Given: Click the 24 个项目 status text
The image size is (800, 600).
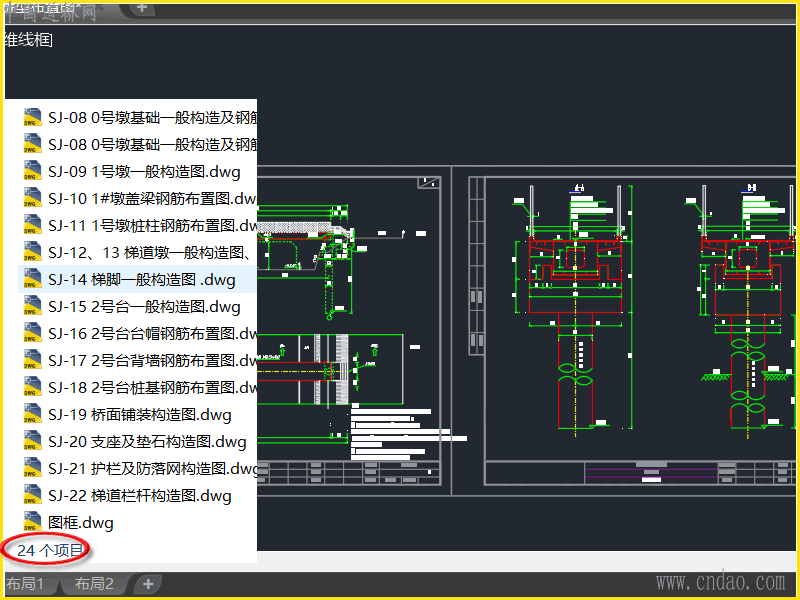Looking at the screenshot, I should pyautogui.click(x=50, y=551).
